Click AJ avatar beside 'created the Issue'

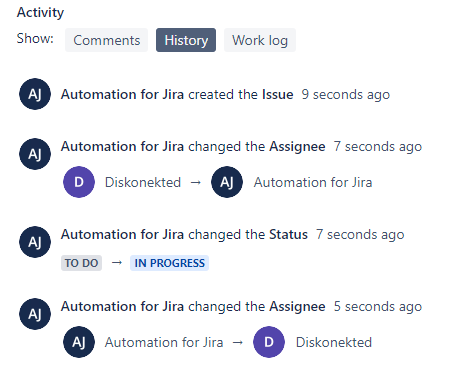(35, 94)
